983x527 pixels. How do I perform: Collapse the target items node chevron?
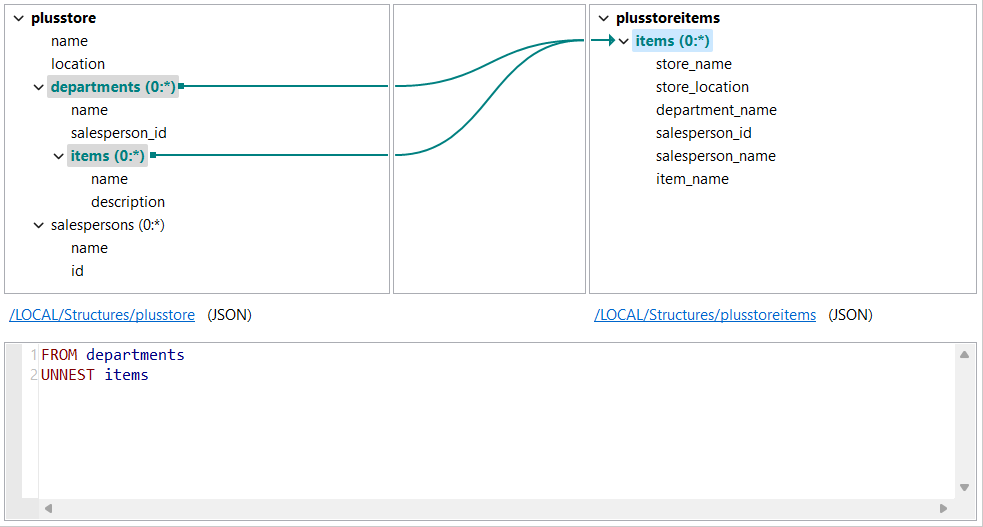coord(624,41)
